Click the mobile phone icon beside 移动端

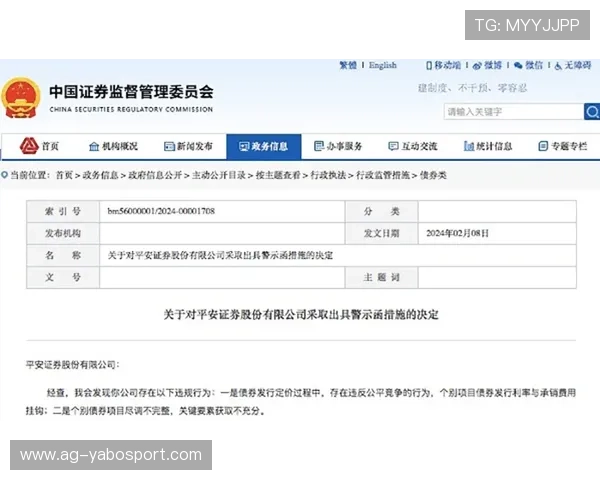(x=429, y=65)
